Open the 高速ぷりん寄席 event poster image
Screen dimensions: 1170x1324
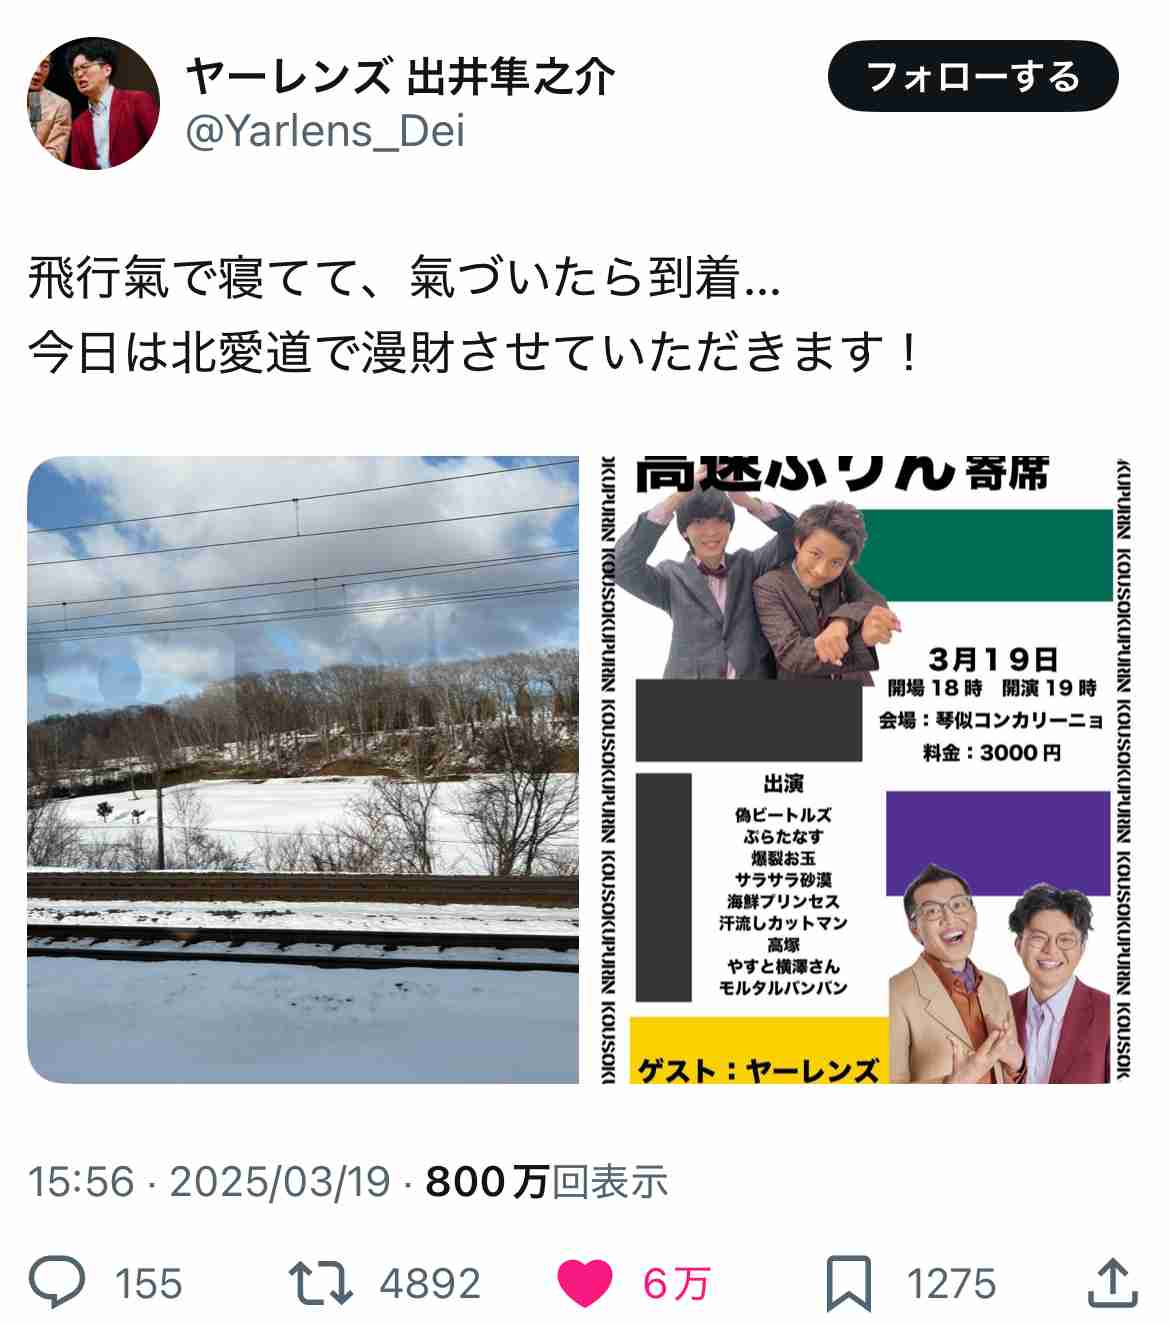[x=866, y=770]
